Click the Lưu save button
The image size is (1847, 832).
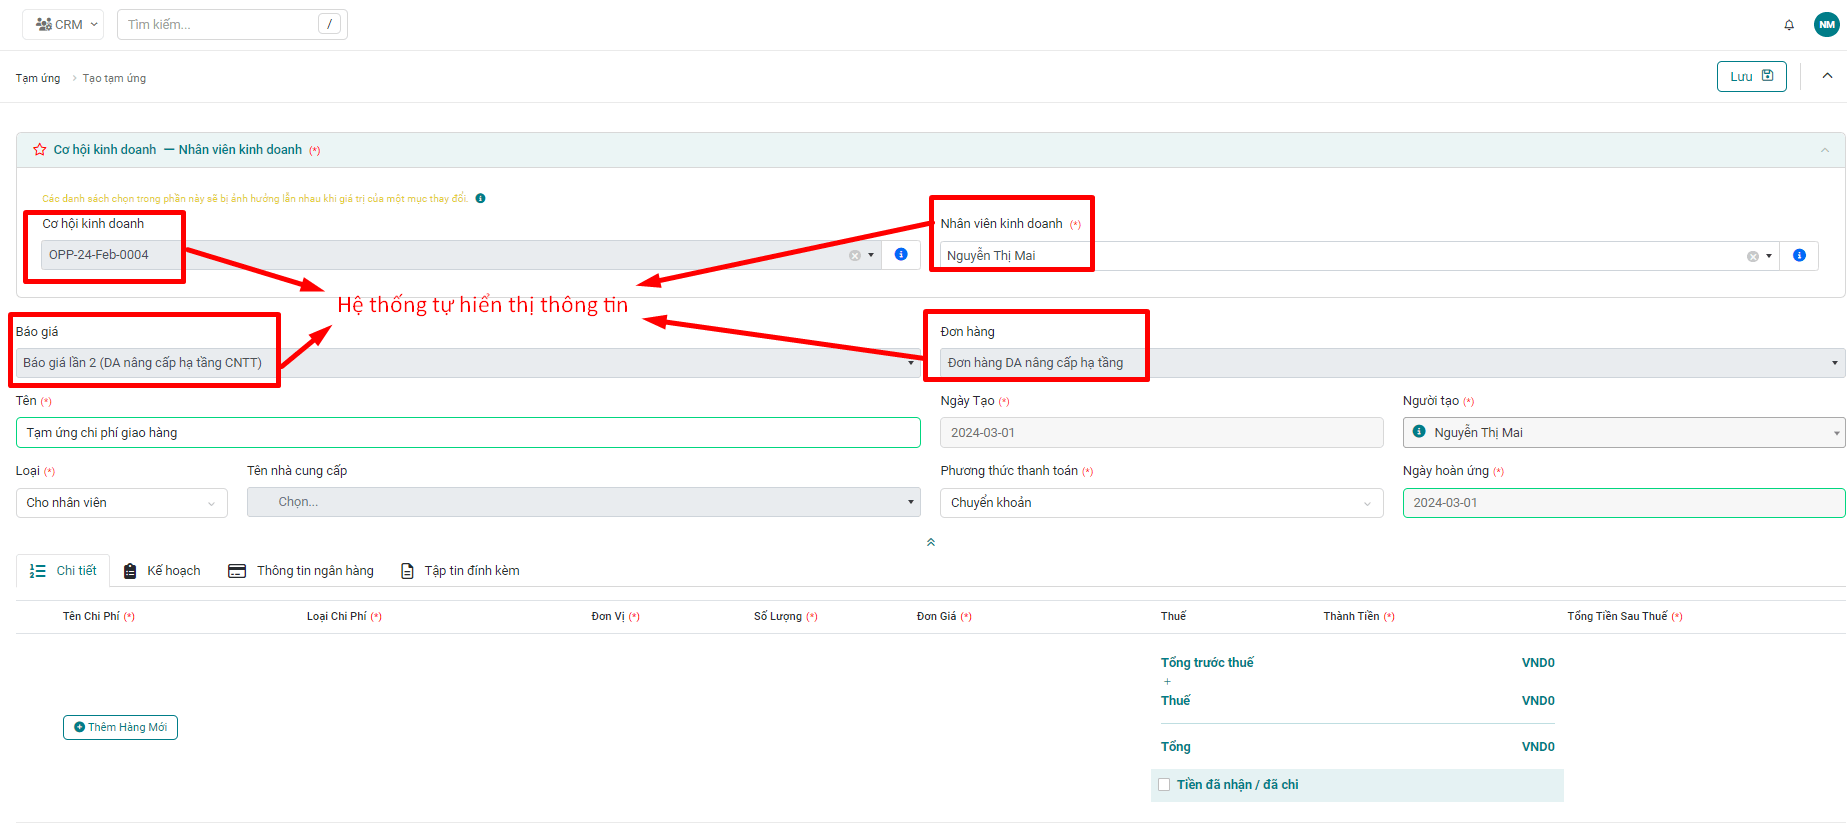pyautogui.click(x=1751, y=77)
